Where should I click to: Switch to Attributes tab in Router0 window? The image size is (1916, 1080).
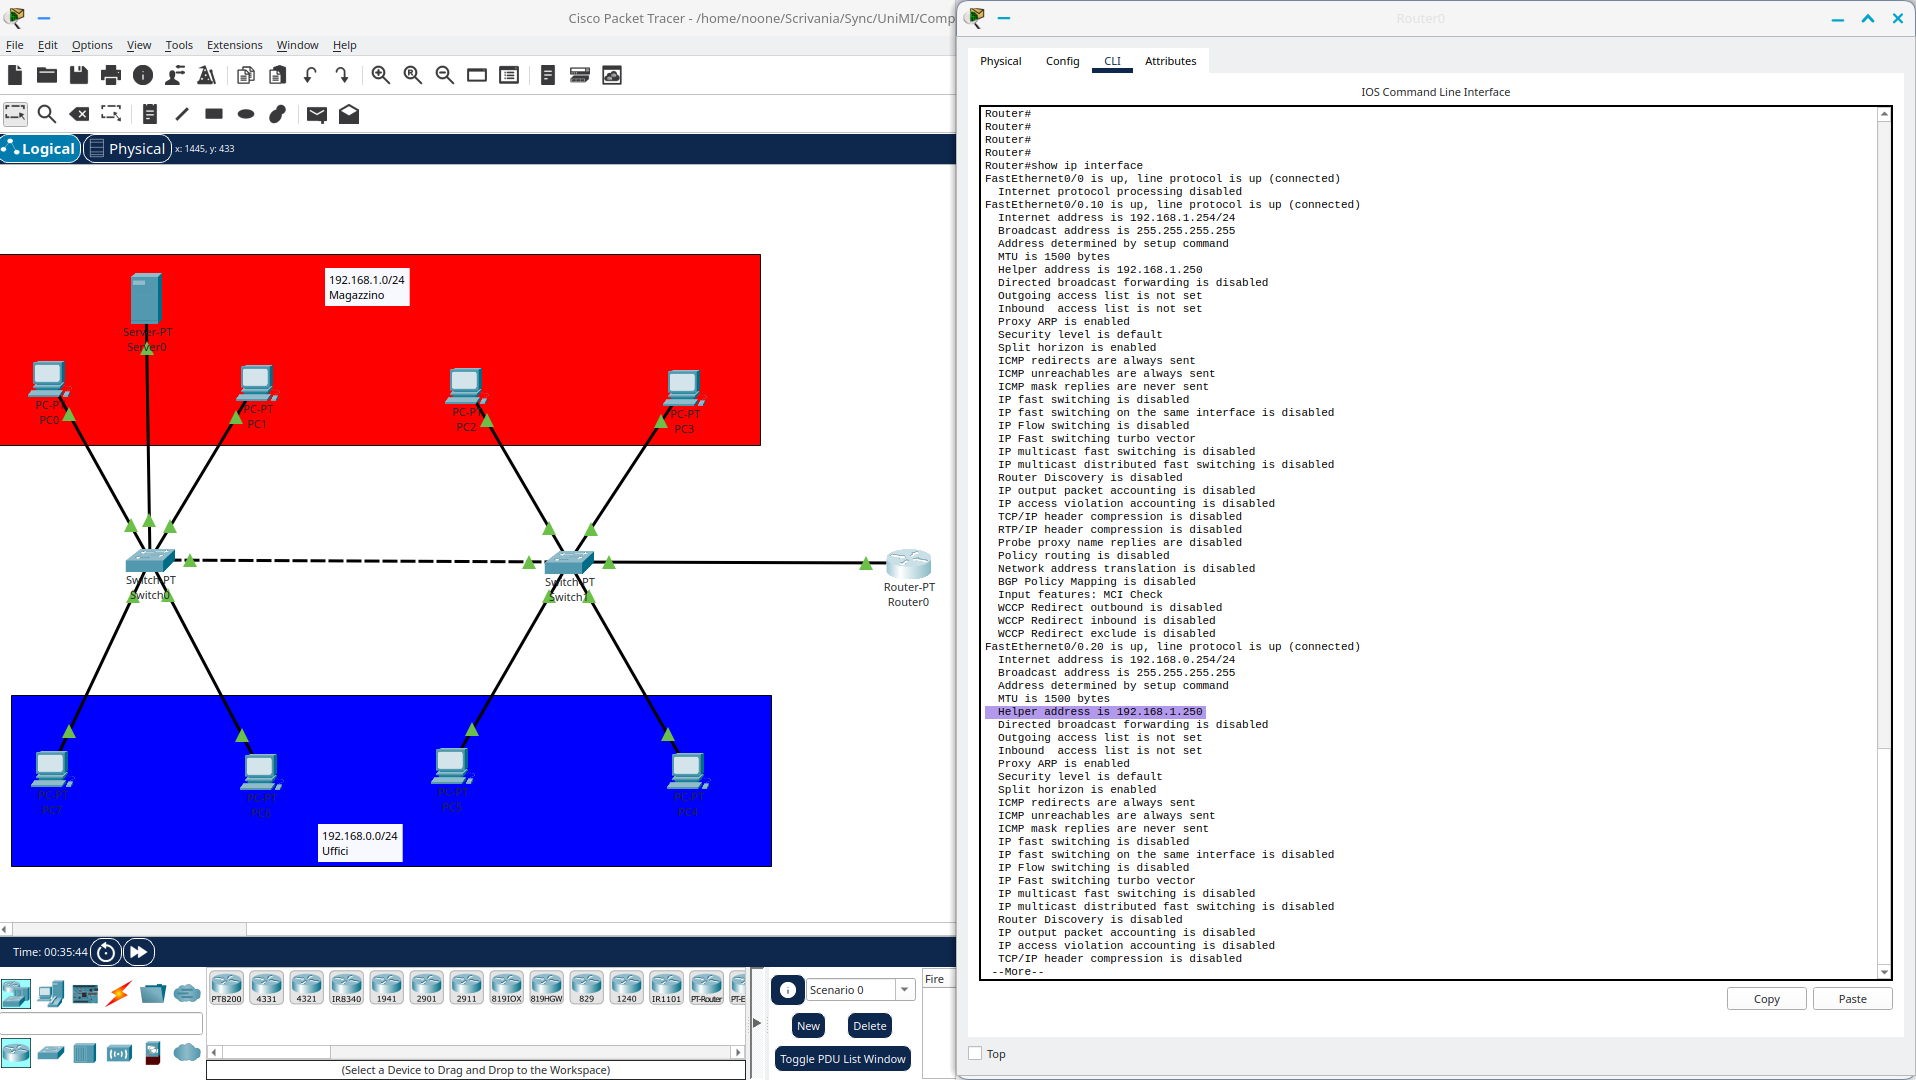click(1171, 61)
